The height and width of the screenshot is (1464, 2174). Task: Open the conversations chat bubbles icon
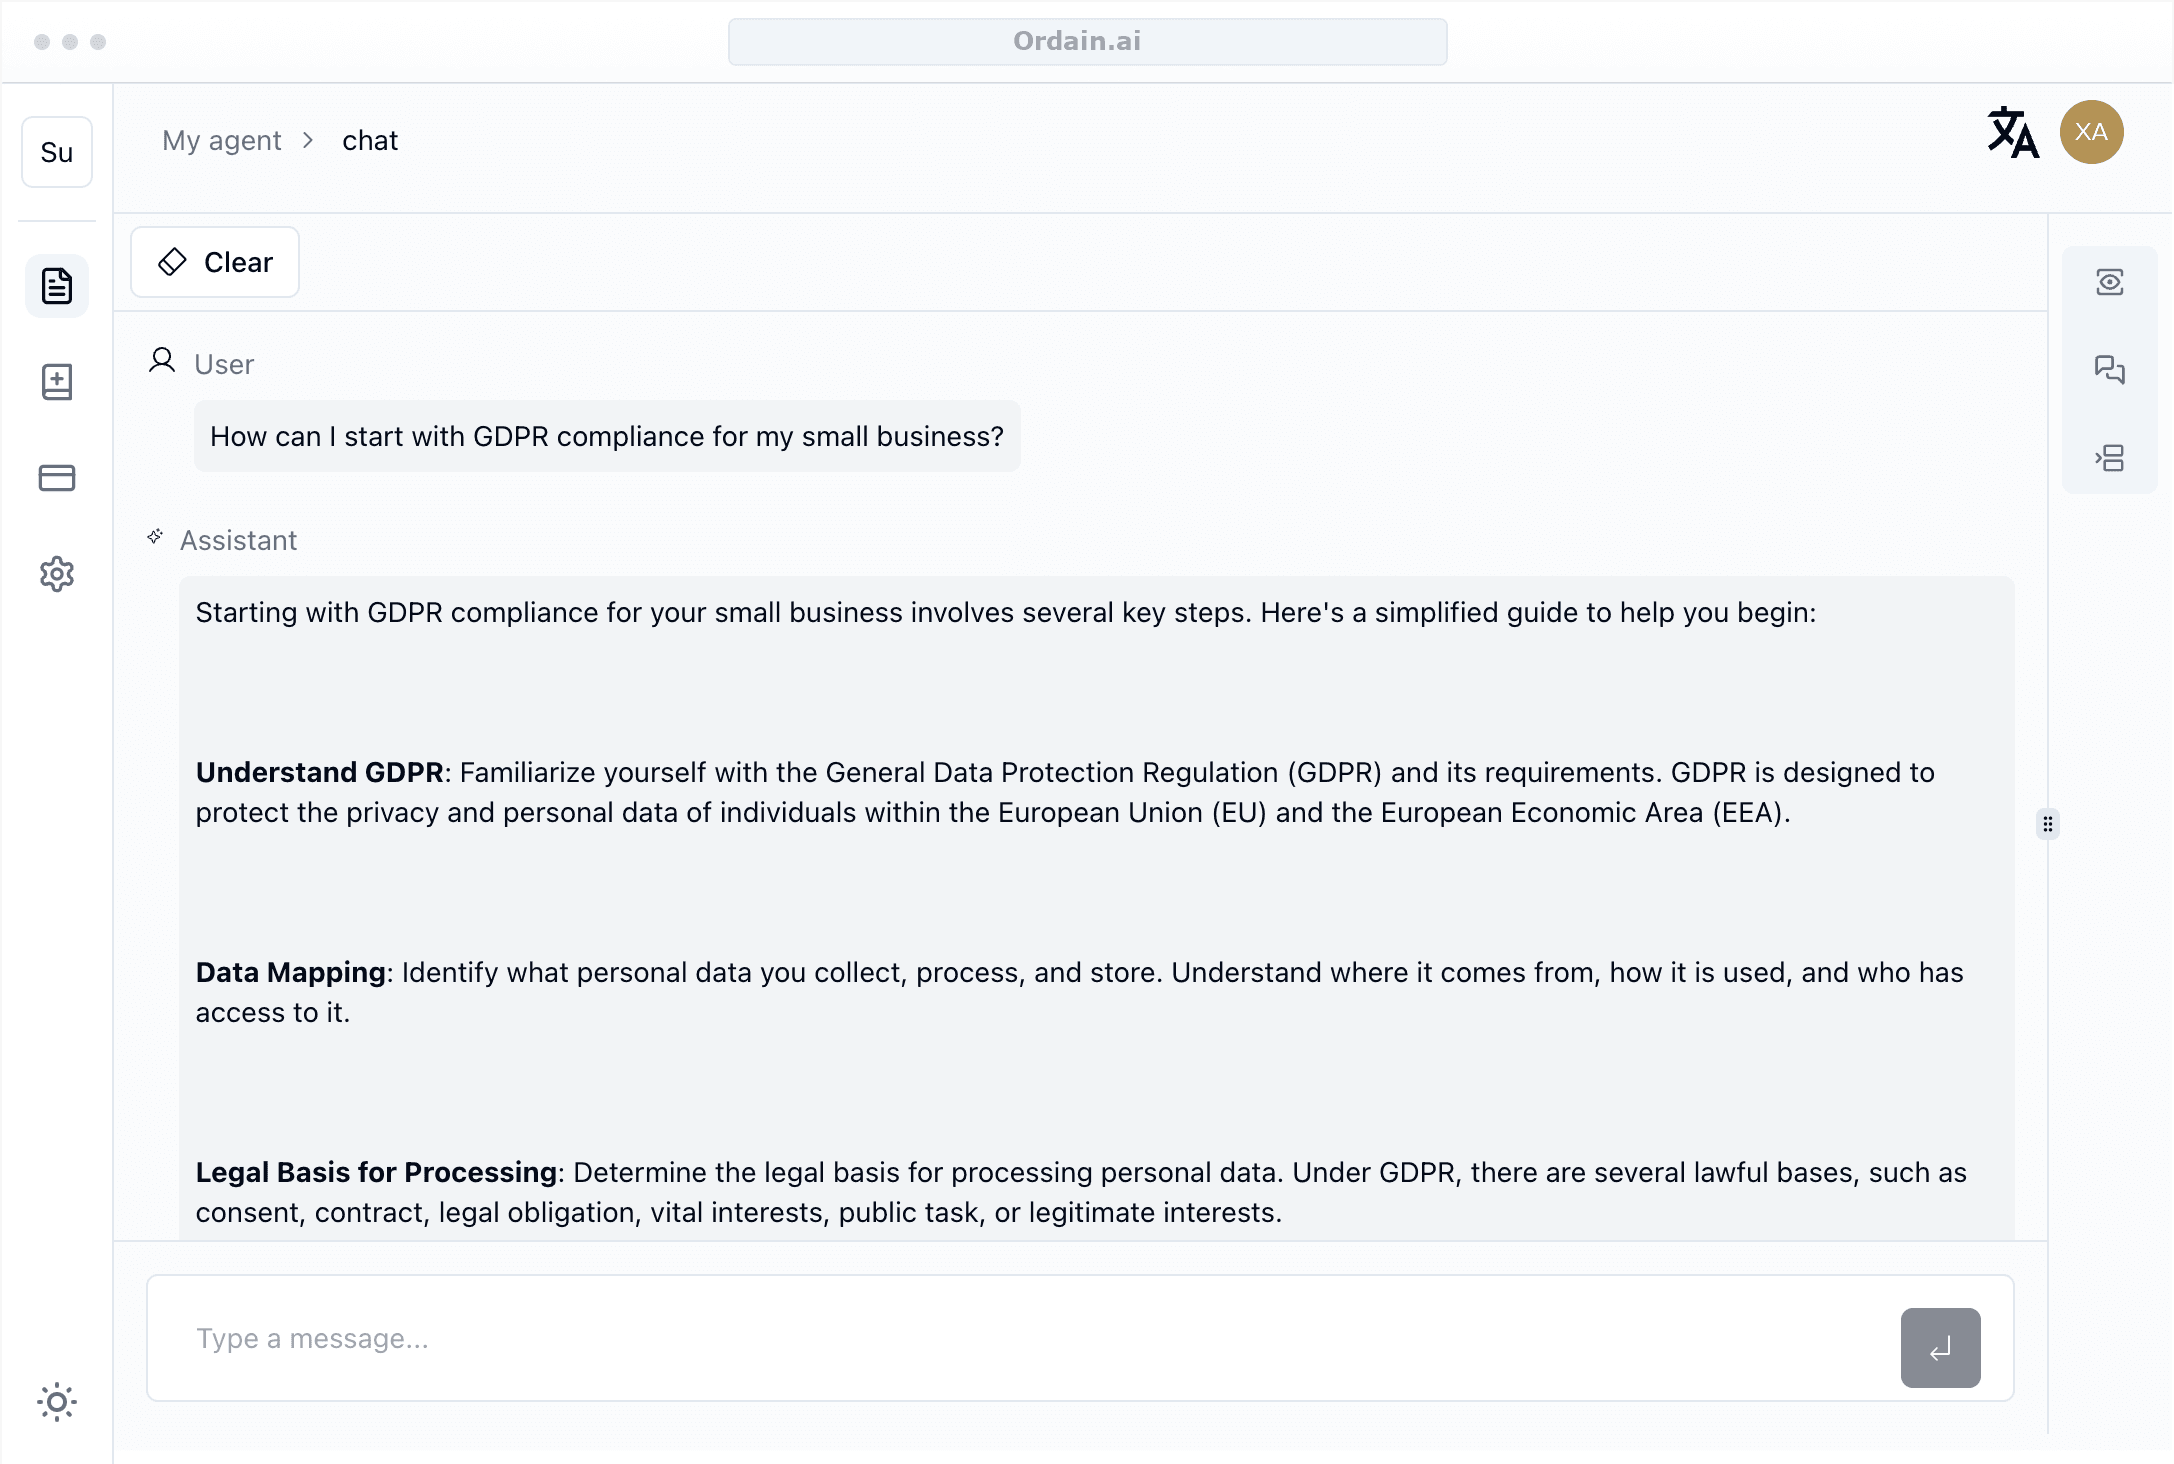click(2109, 370)
